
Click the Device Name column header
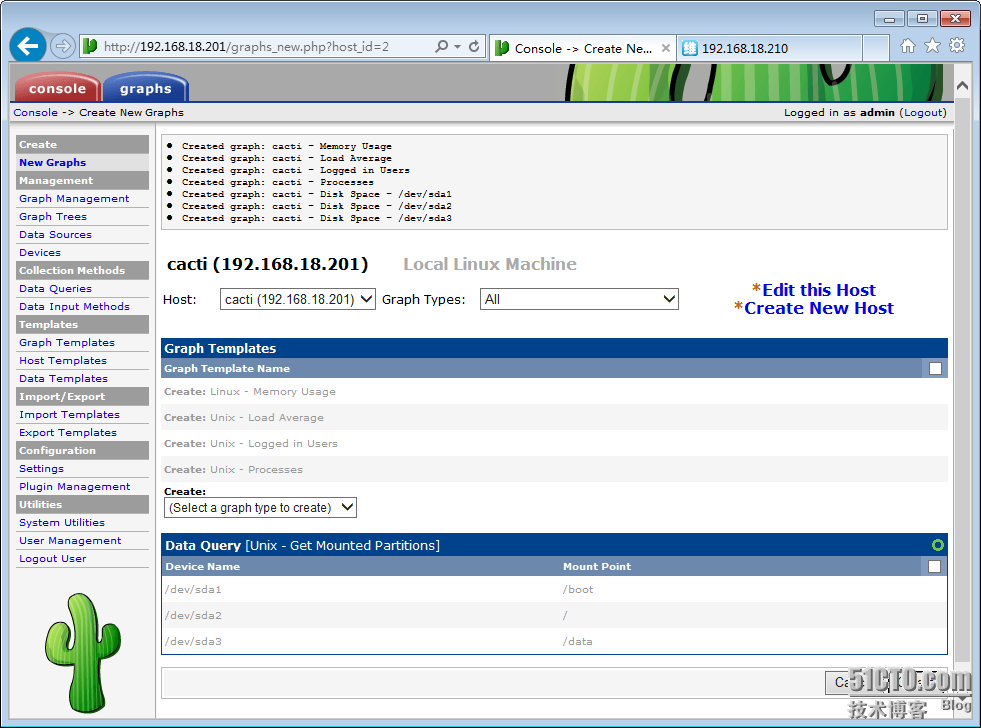(x=203, y=567)
